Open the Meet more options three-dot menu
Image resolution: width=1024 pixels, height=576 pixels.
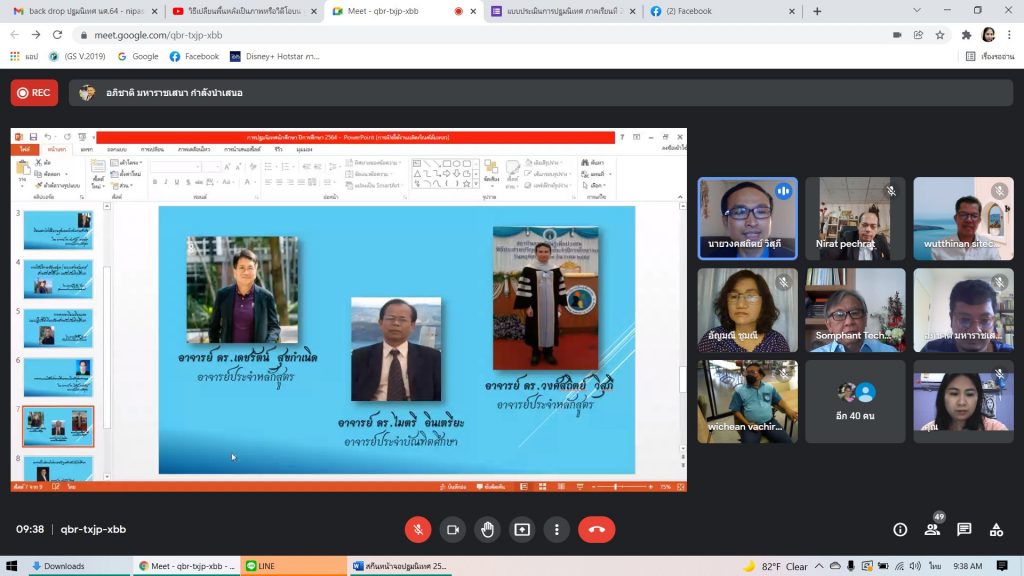(557, 529)
